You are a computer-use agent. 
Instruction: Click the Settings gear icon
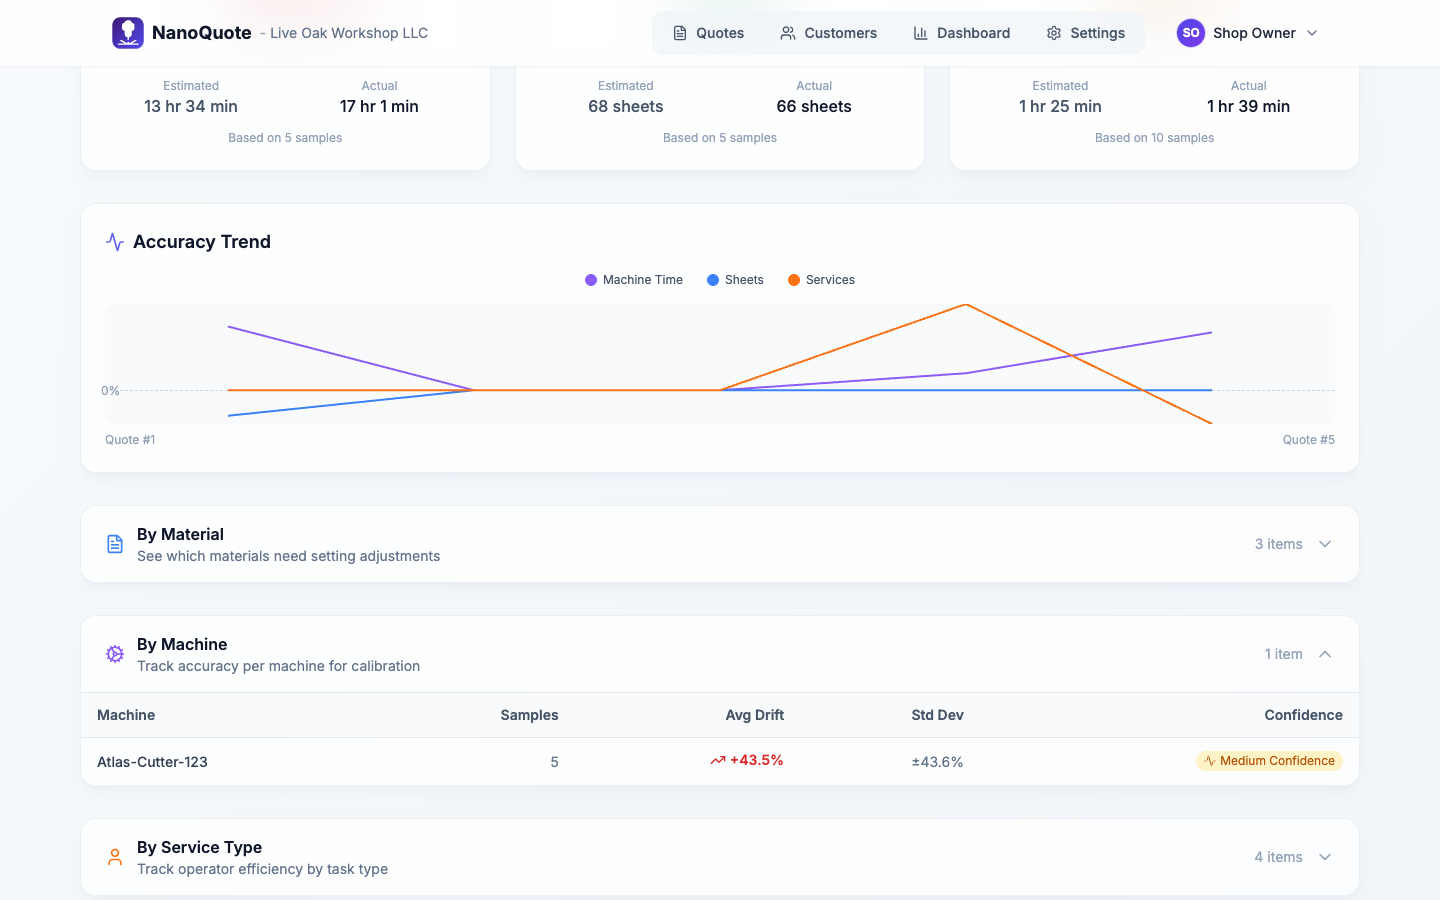[1054, 33]
